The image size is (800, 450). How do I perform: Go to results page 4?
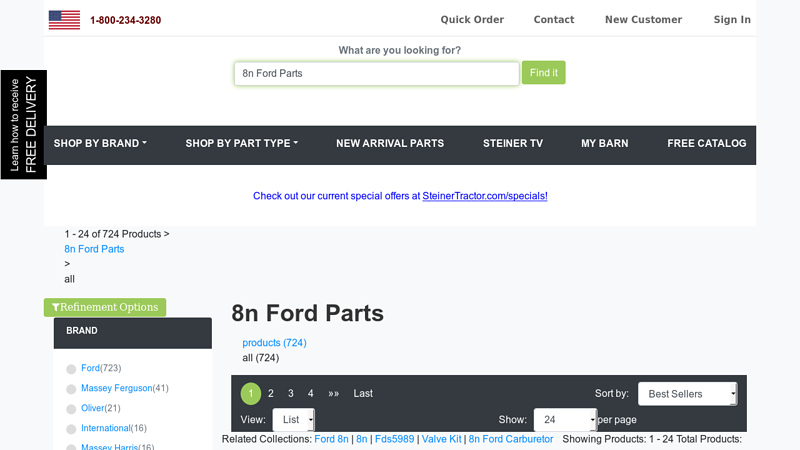310,393
